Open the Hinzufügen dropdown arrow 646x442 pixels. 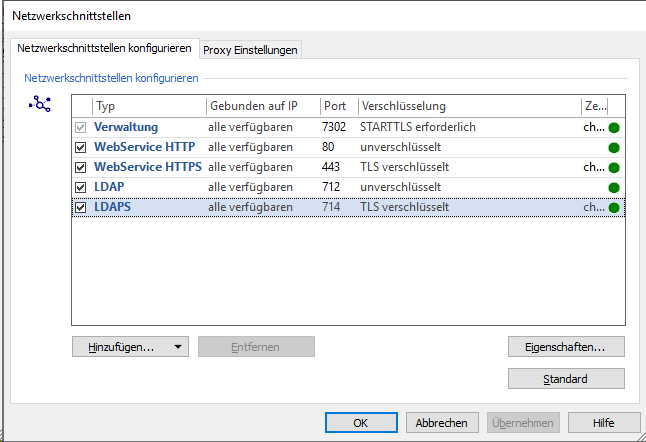tap(177, 347)
